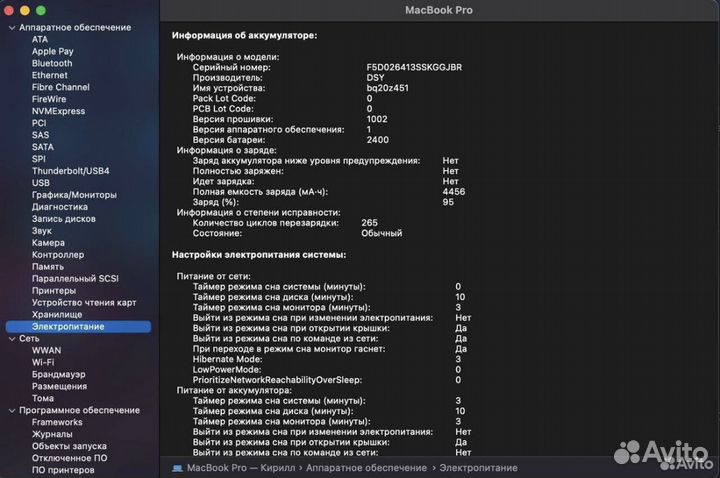Click Электропитание in bottom path bar
Viewport: 720px width, 478px height.
(478, 468)
